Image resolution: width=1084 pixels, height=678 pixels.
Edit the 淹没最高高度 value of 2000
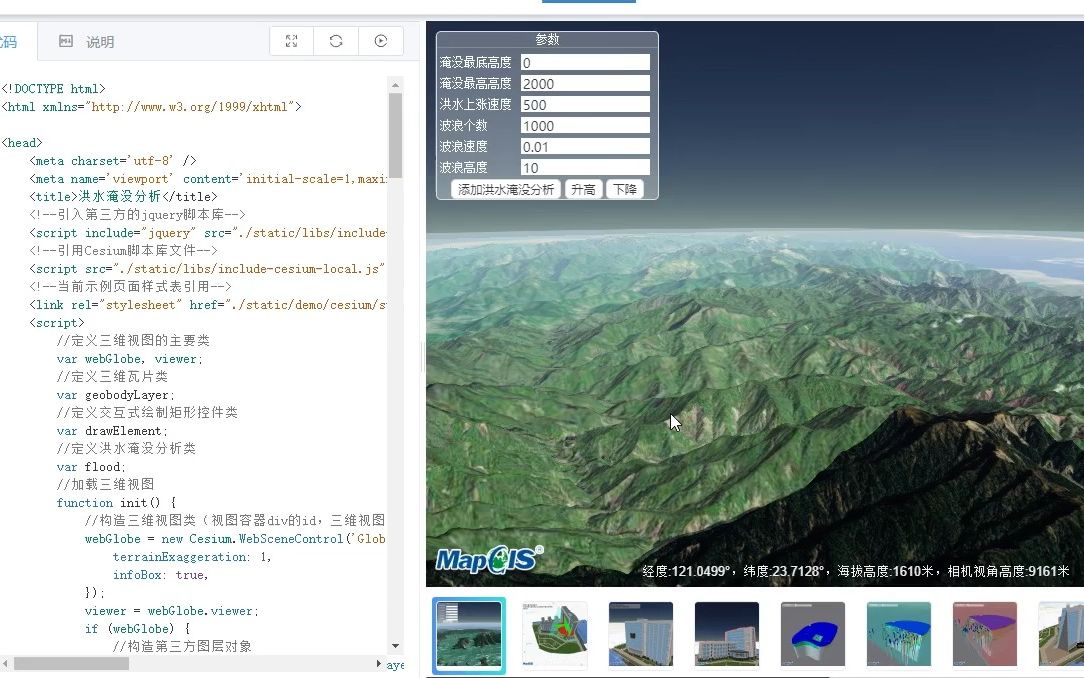click(584, 82)
